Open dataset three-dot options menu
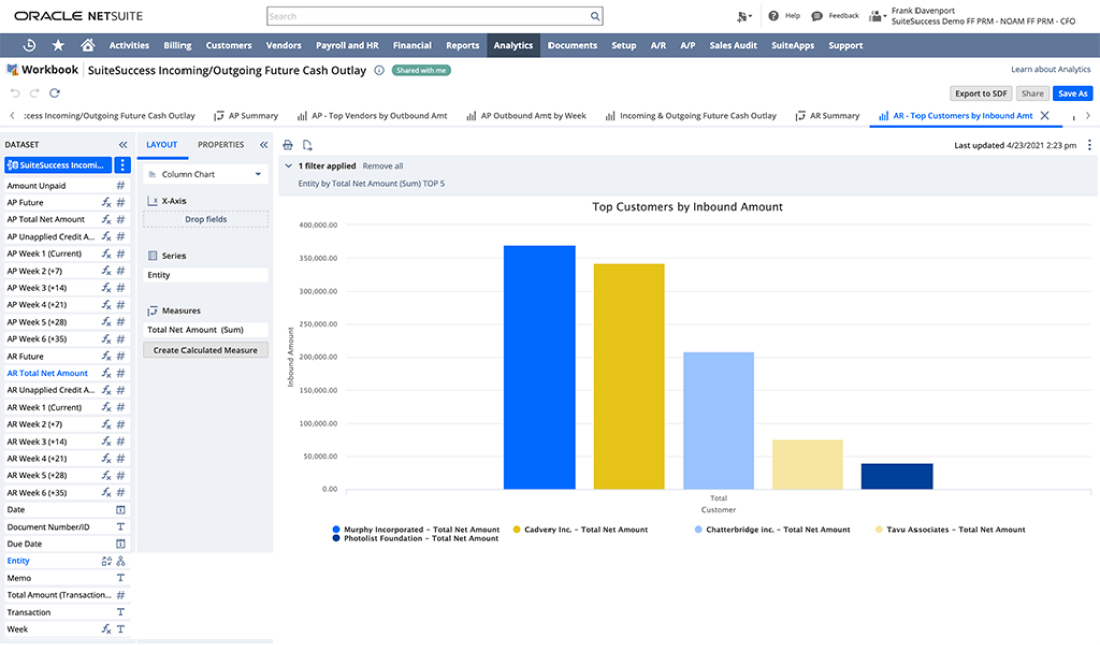This screenshot has height=645, width=1100. click(x=122, y=165)
